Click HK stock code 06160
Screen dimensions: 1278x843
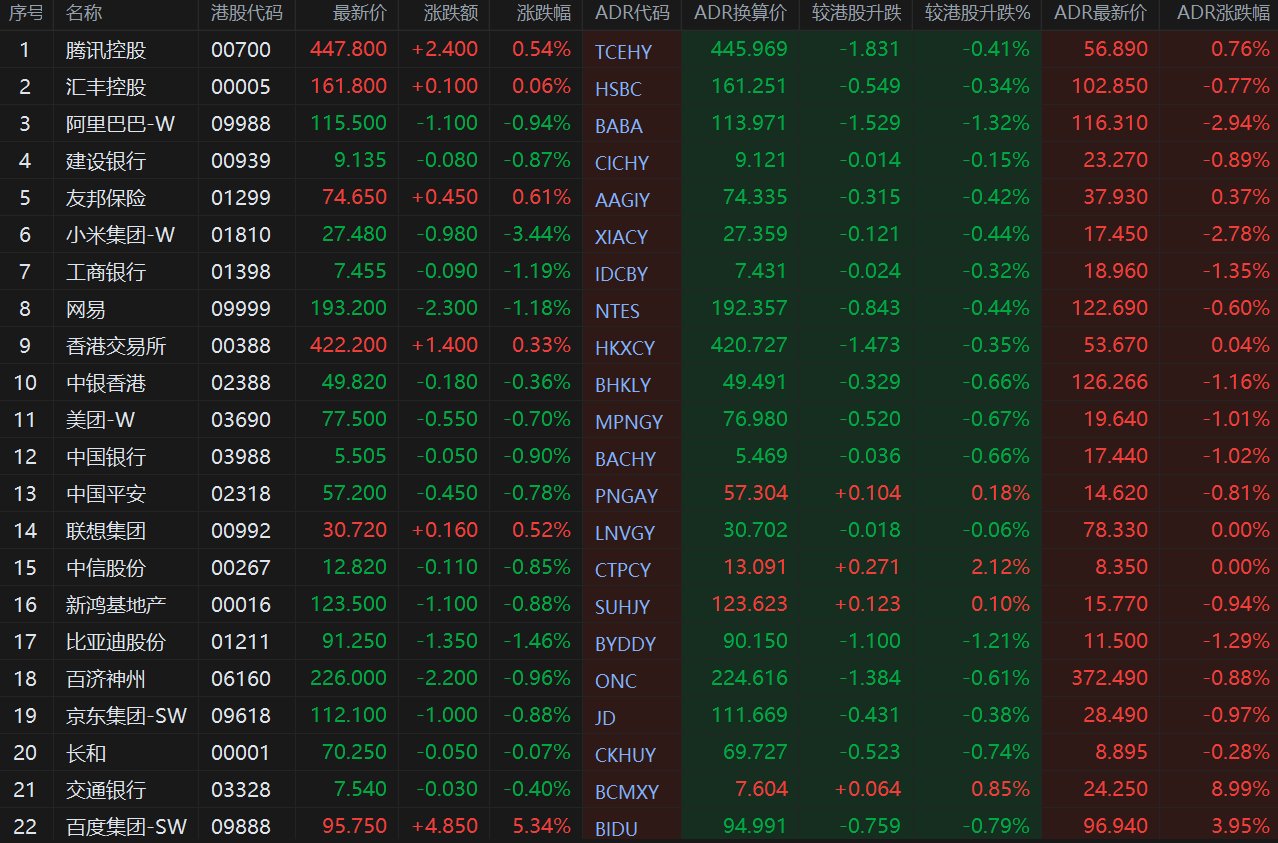click(241, 679)
